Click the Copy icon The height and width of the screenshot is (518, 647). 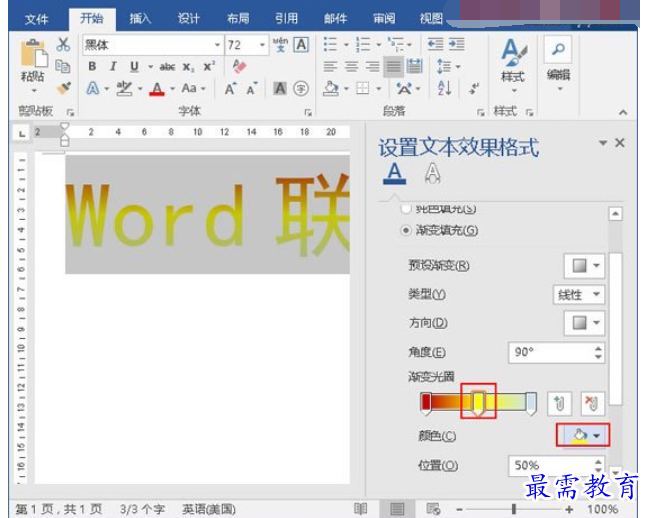[63, 66]
